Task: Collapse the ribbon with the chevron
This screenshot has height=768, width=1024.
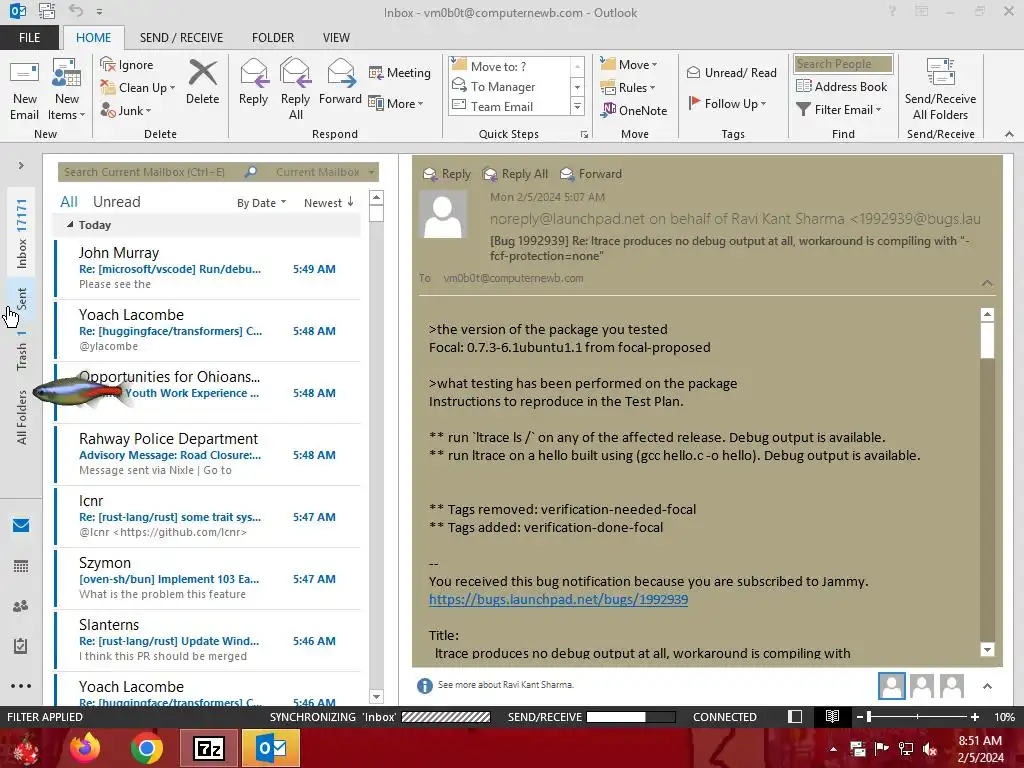Action: 1009,135
